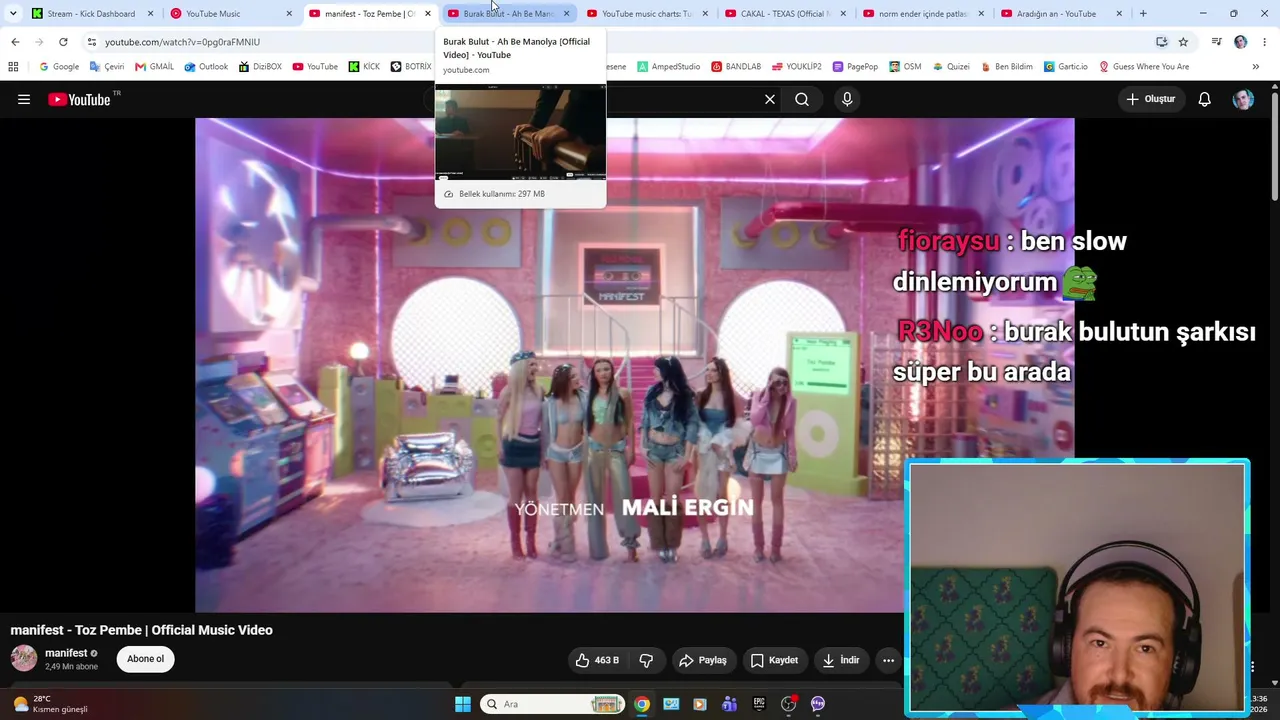Expand the tab search dropdown arrow

(13, 14)
